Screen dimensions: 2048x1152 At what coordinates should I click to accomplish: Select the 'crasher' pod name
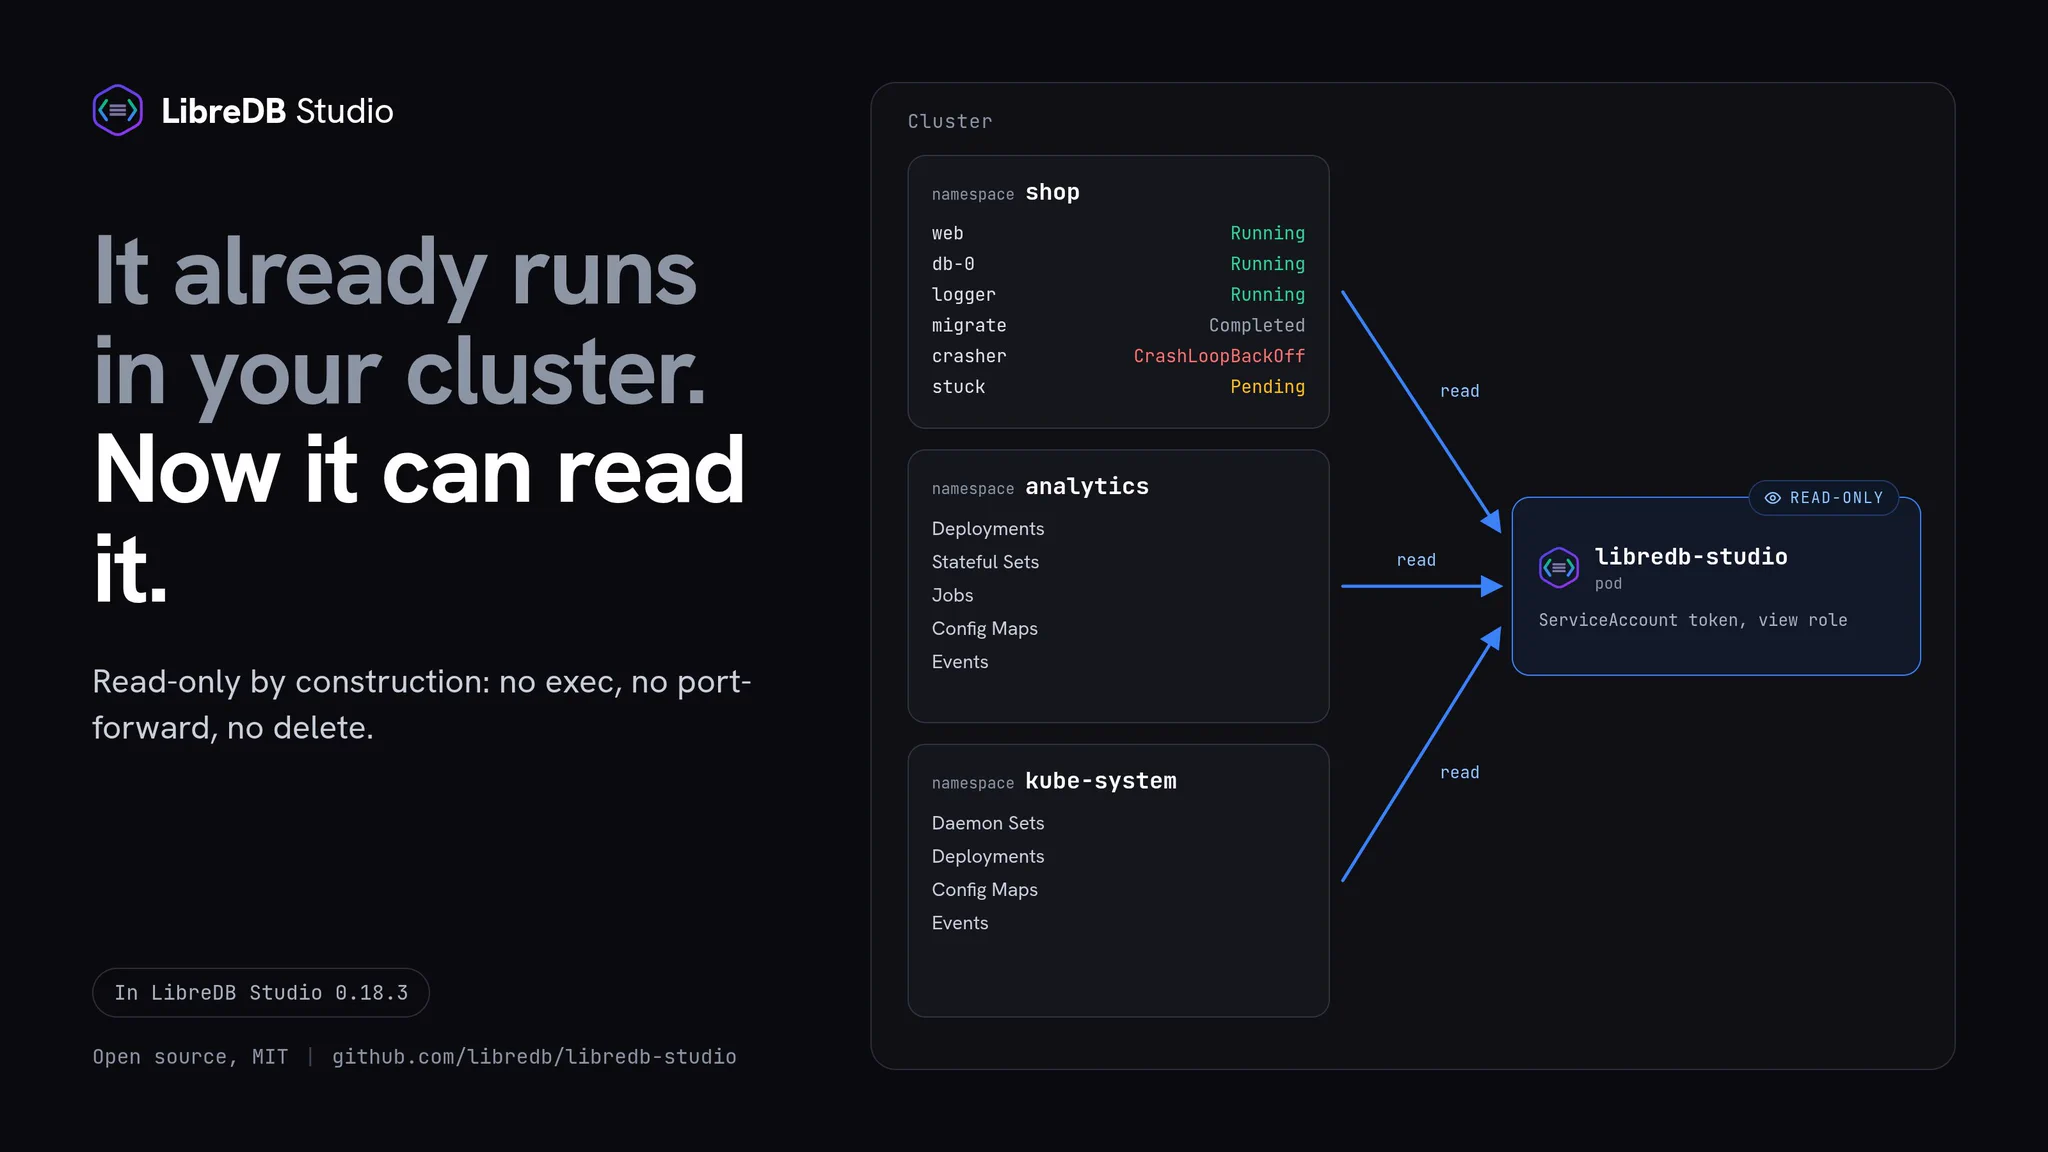pyautogui.click(x=969, y=356)
